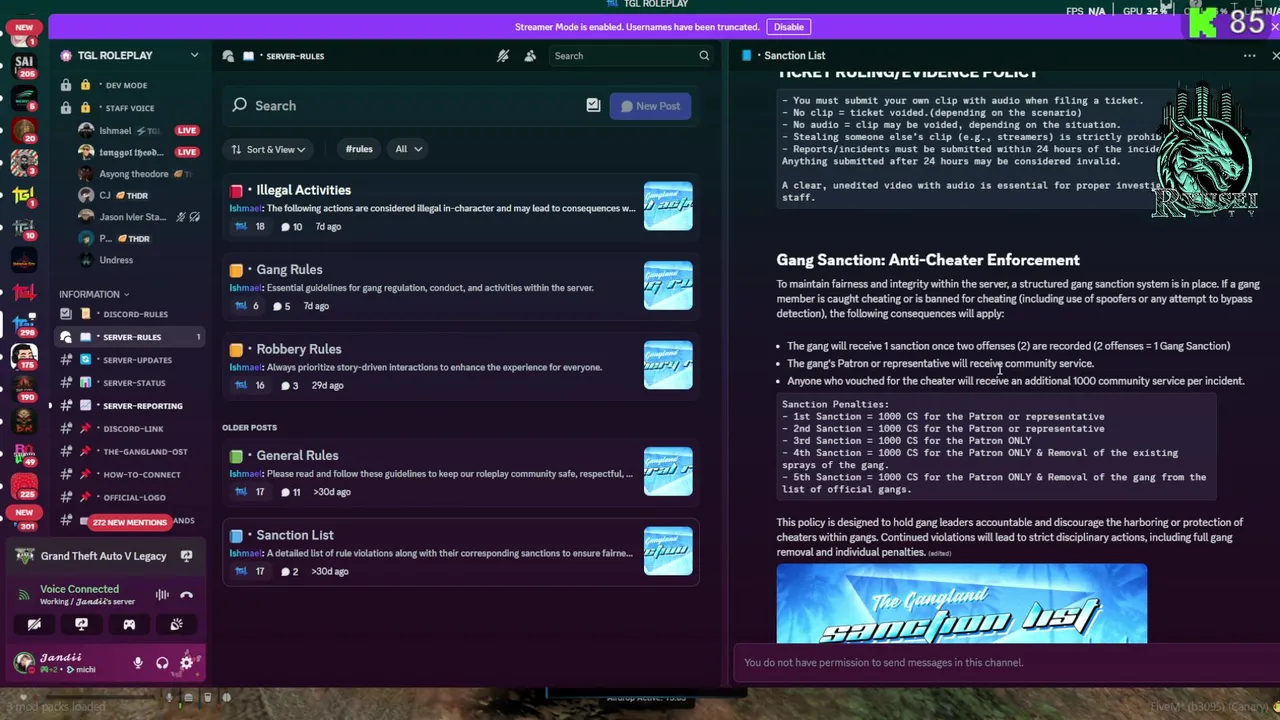Open Sanction List banner image

click(961, 604)
